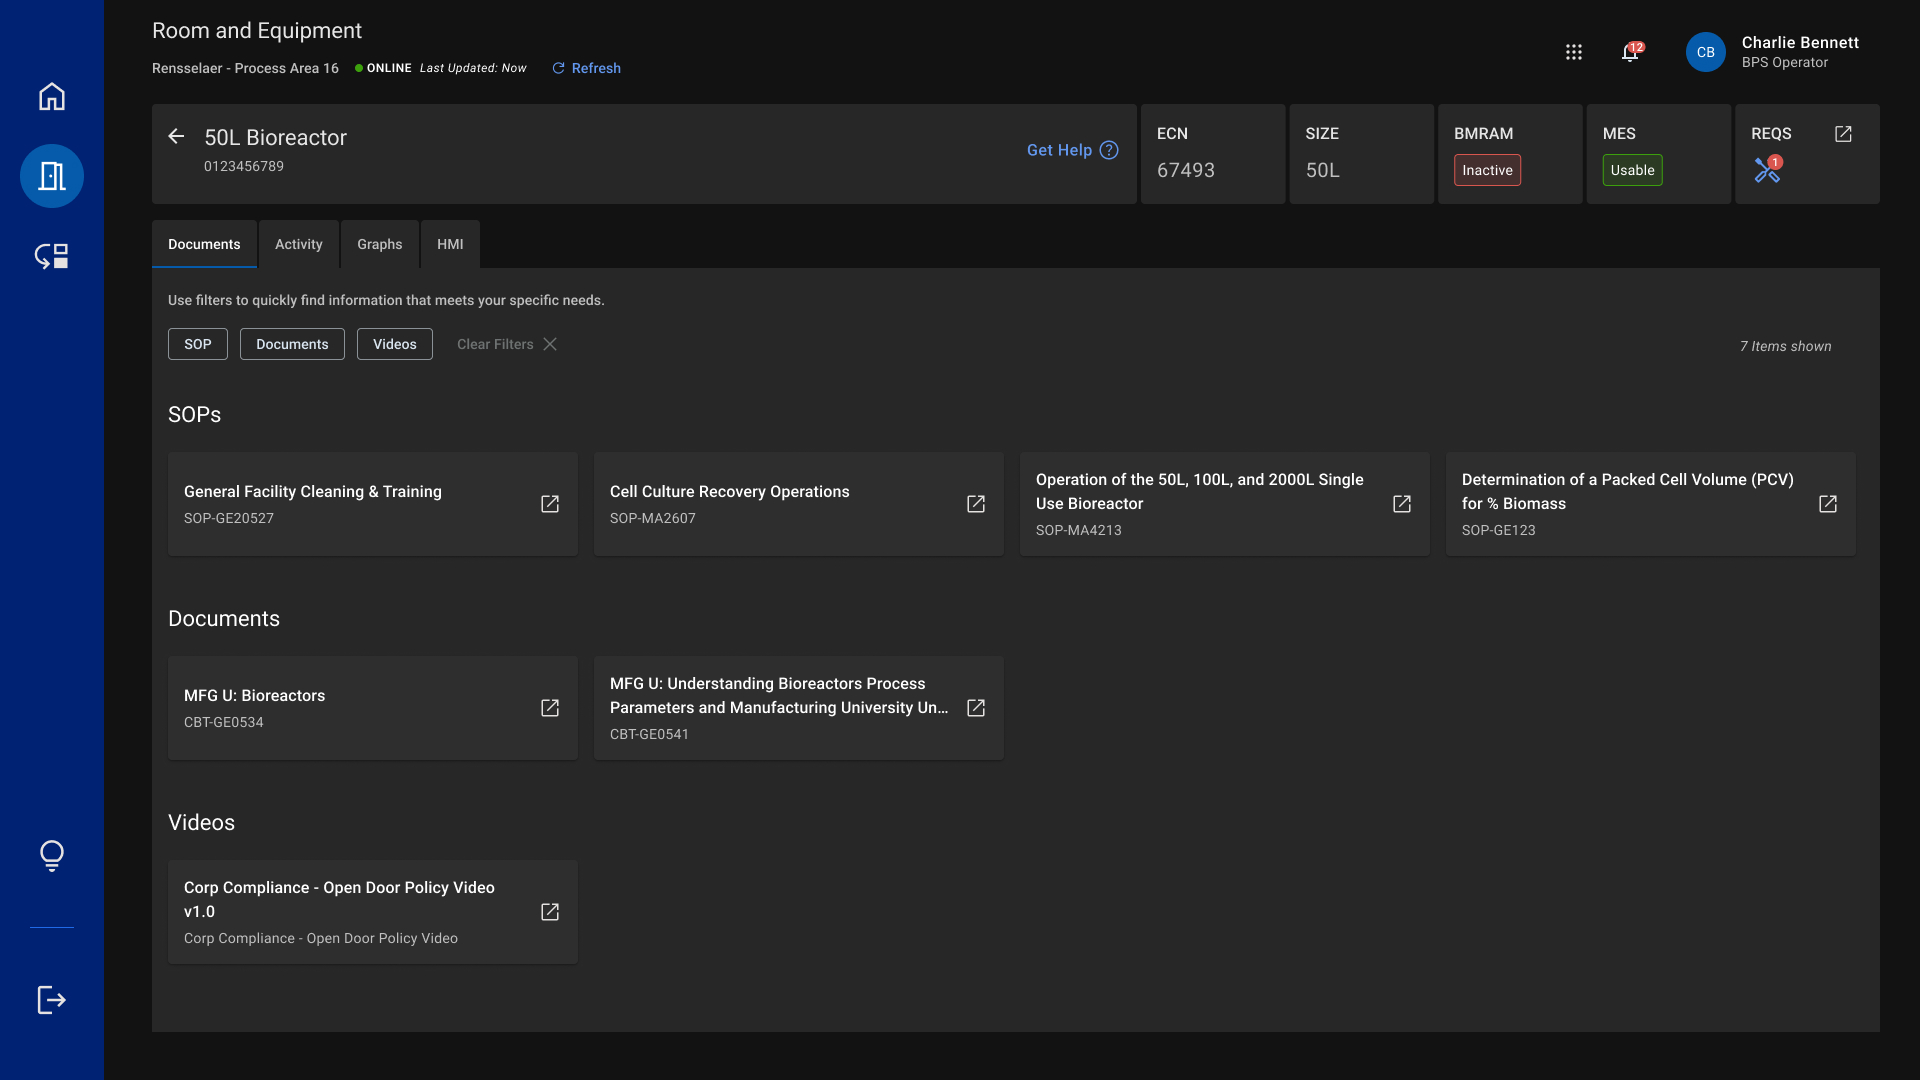Click the back arrow next to 50L Bioreactor

[176, 136]
